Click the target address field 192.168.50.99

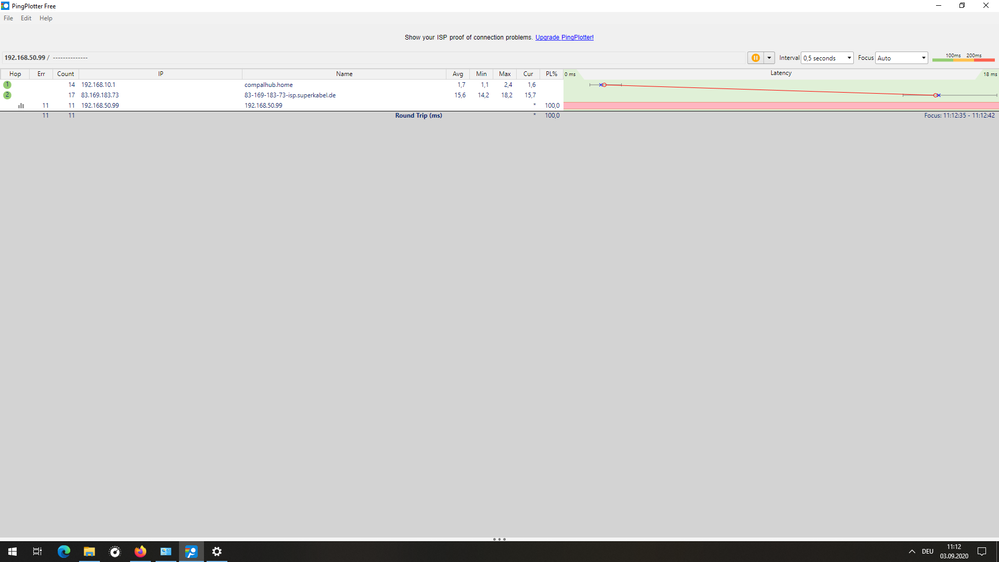pyautogui.click(x=25, y=58)
